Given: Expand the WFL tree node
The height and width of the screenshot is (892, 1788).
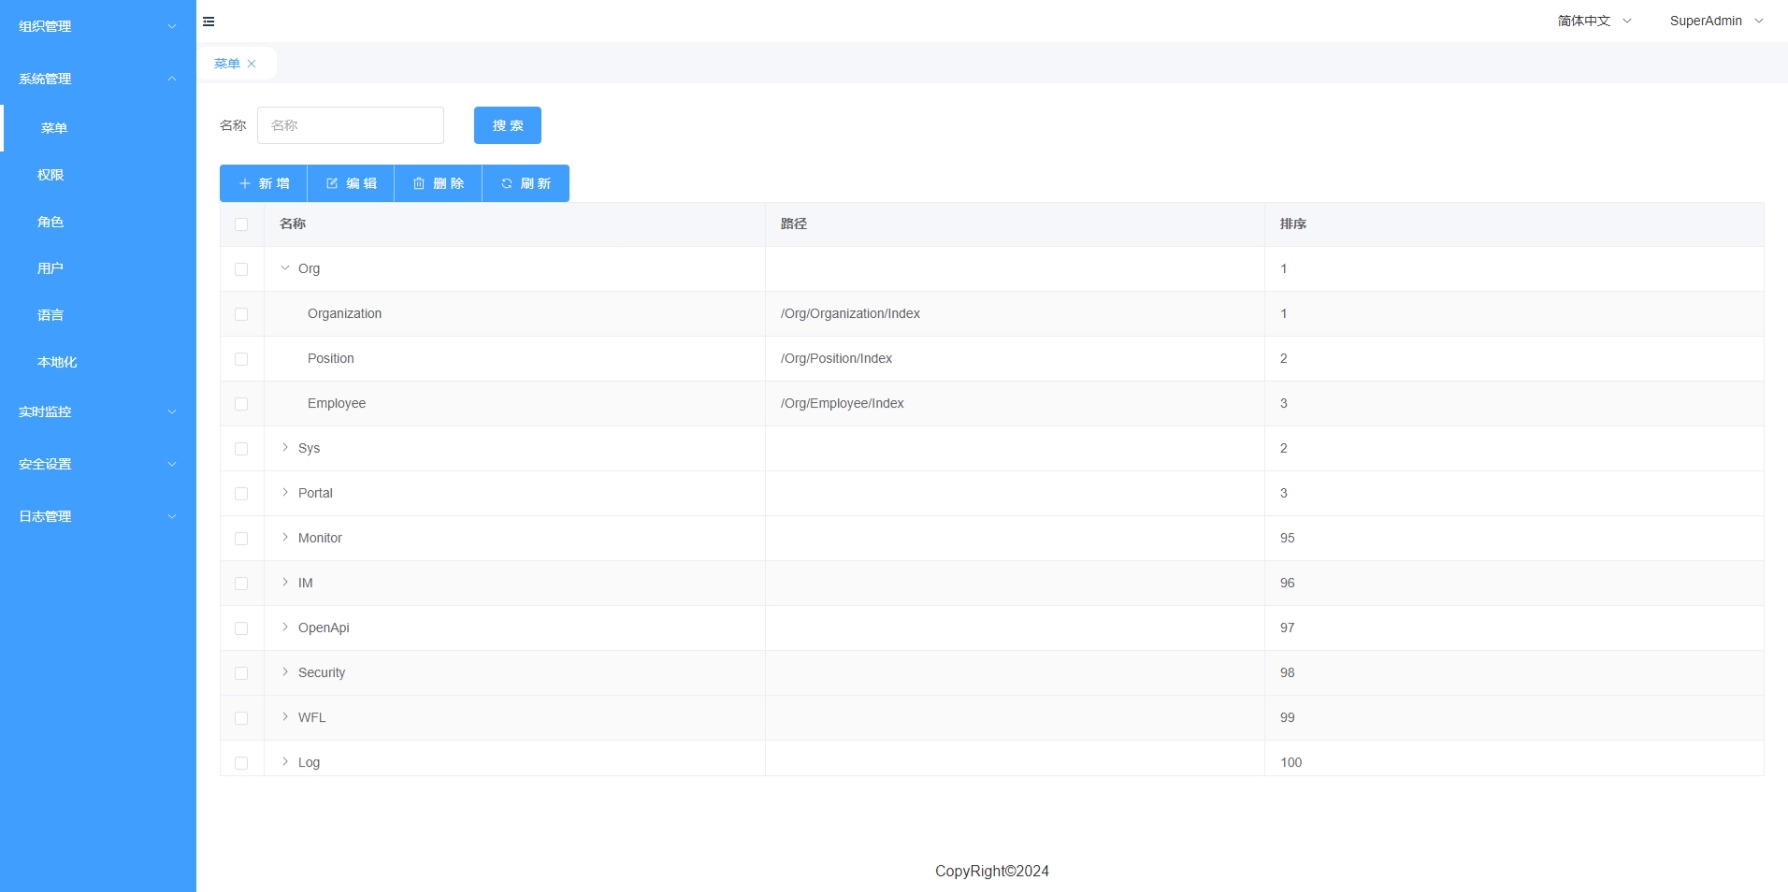Looking at the screenshot, I should click(x=285, y=717).
